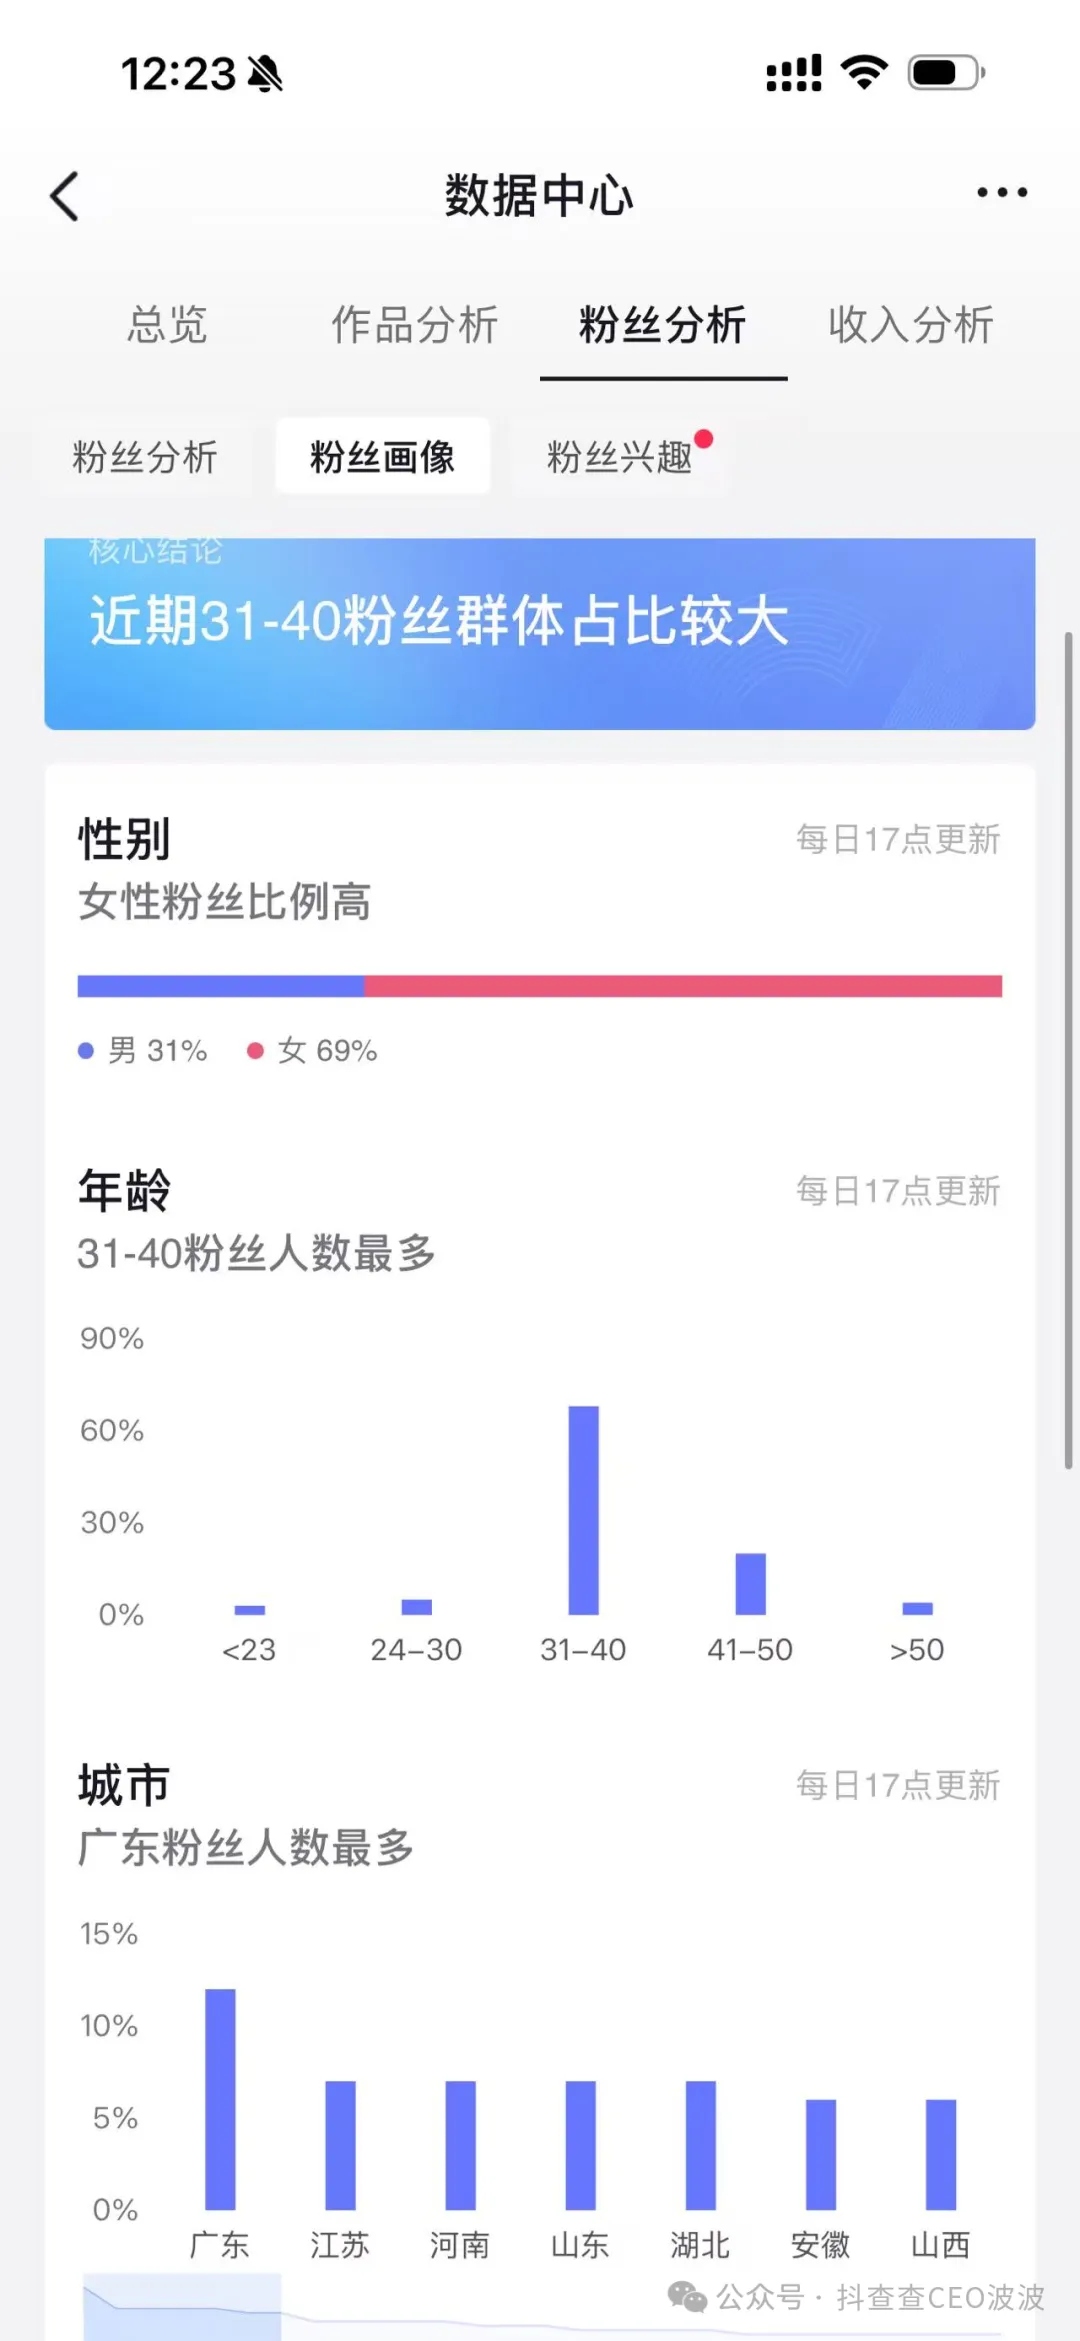Viewport: 1080px width, 2341px height.
Task: Open the more options ellipsis menu
Action: 1000,192
